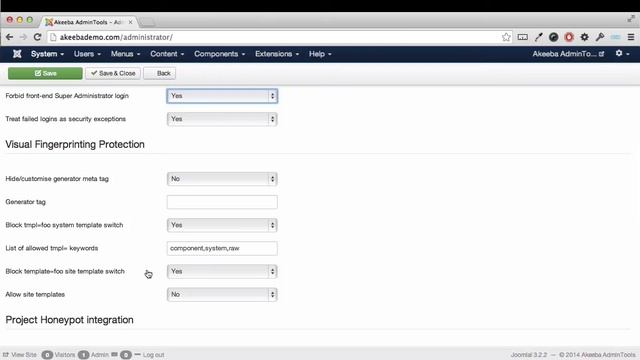640x360 pixels.
Task: Click Visual Fingerprinting Protection heading
Action: 75,144
